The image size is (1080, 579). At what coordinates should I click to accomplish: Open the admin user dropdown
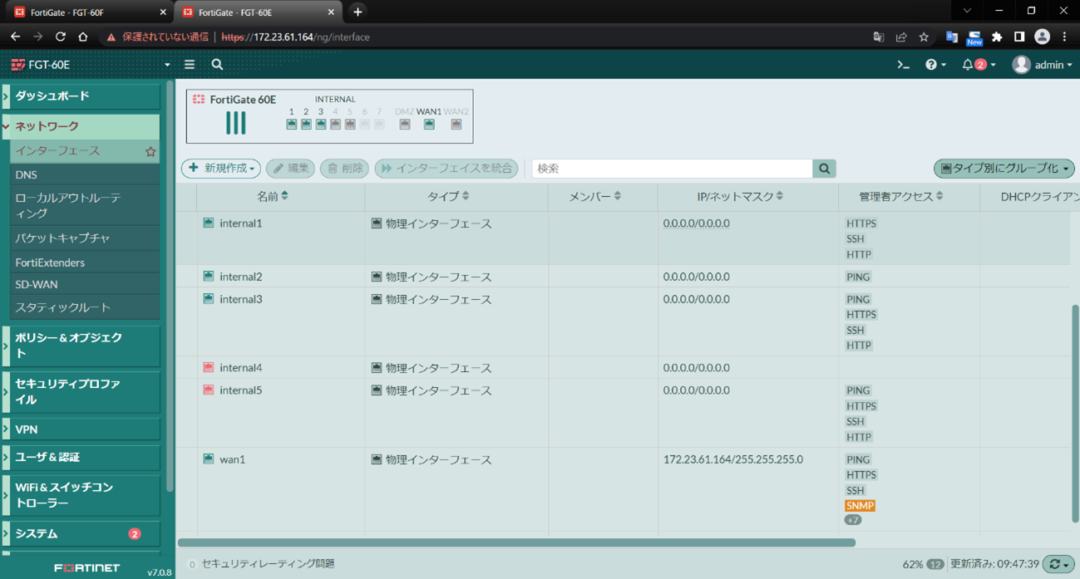coord(1042,65)
